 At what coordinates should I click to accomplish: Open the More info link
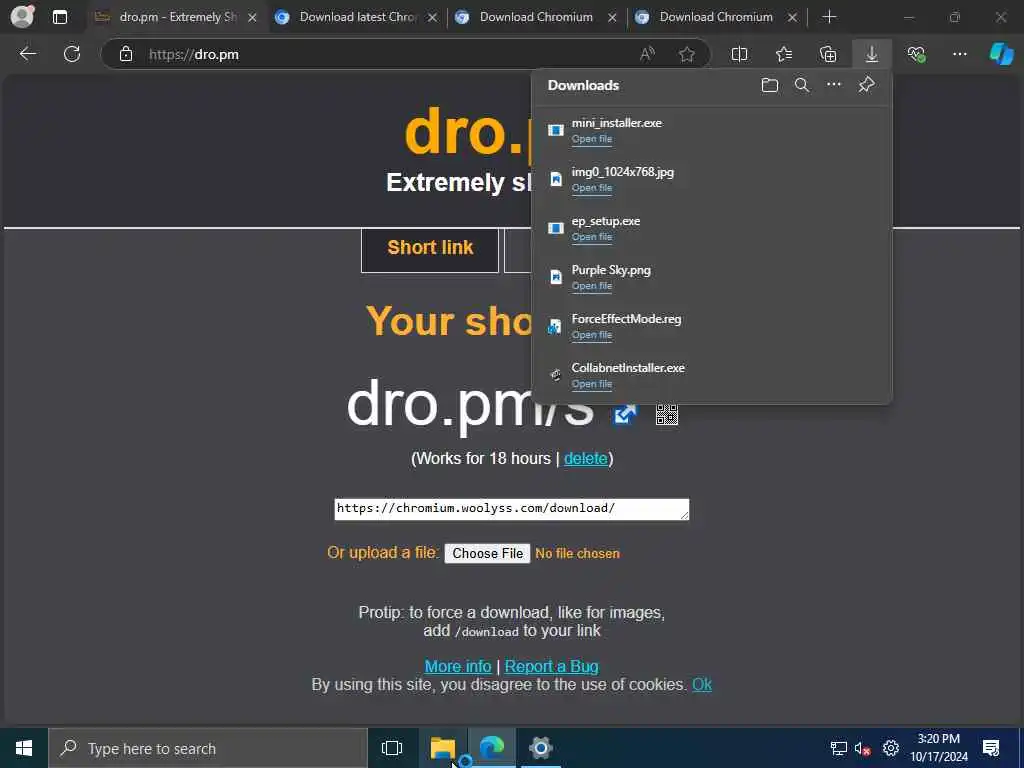(458, 666)
